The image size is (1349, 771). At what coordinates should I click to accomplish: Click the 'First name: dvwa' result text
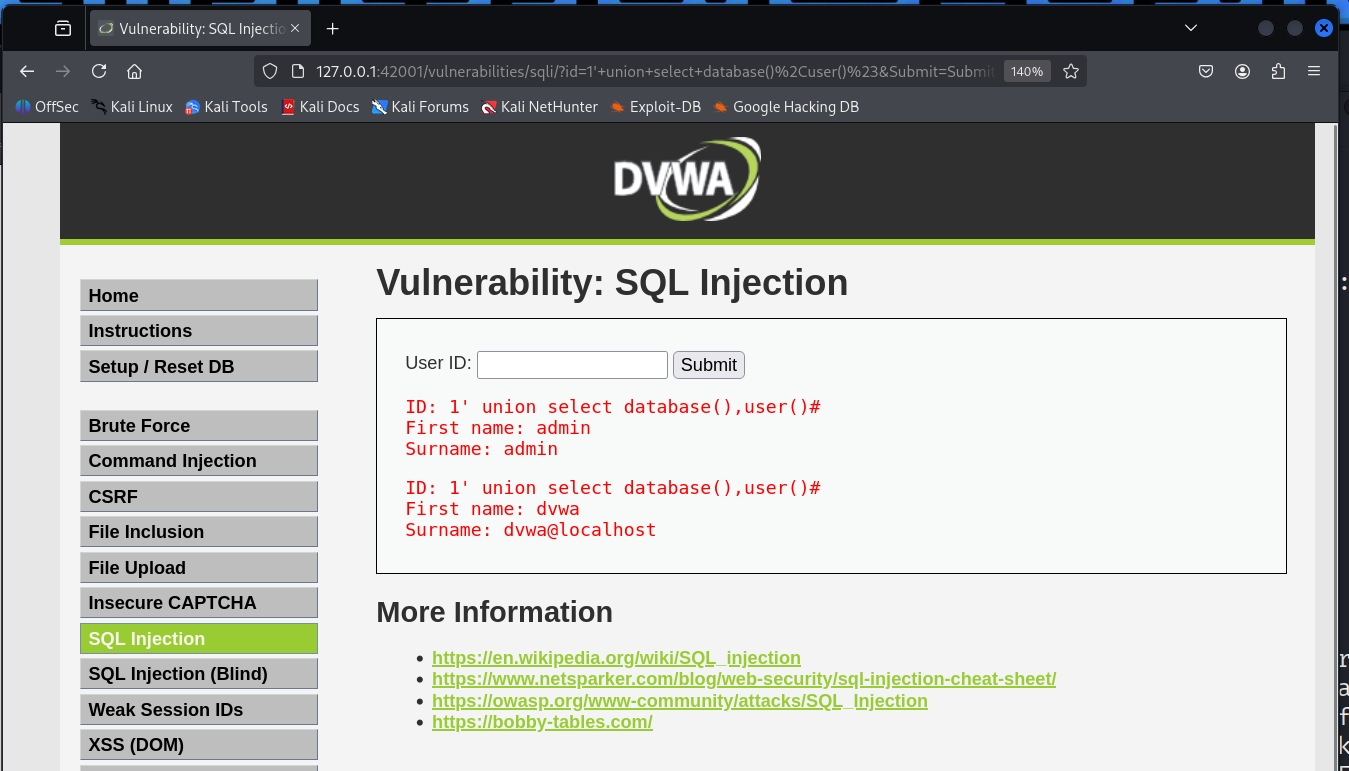(492, 509)
